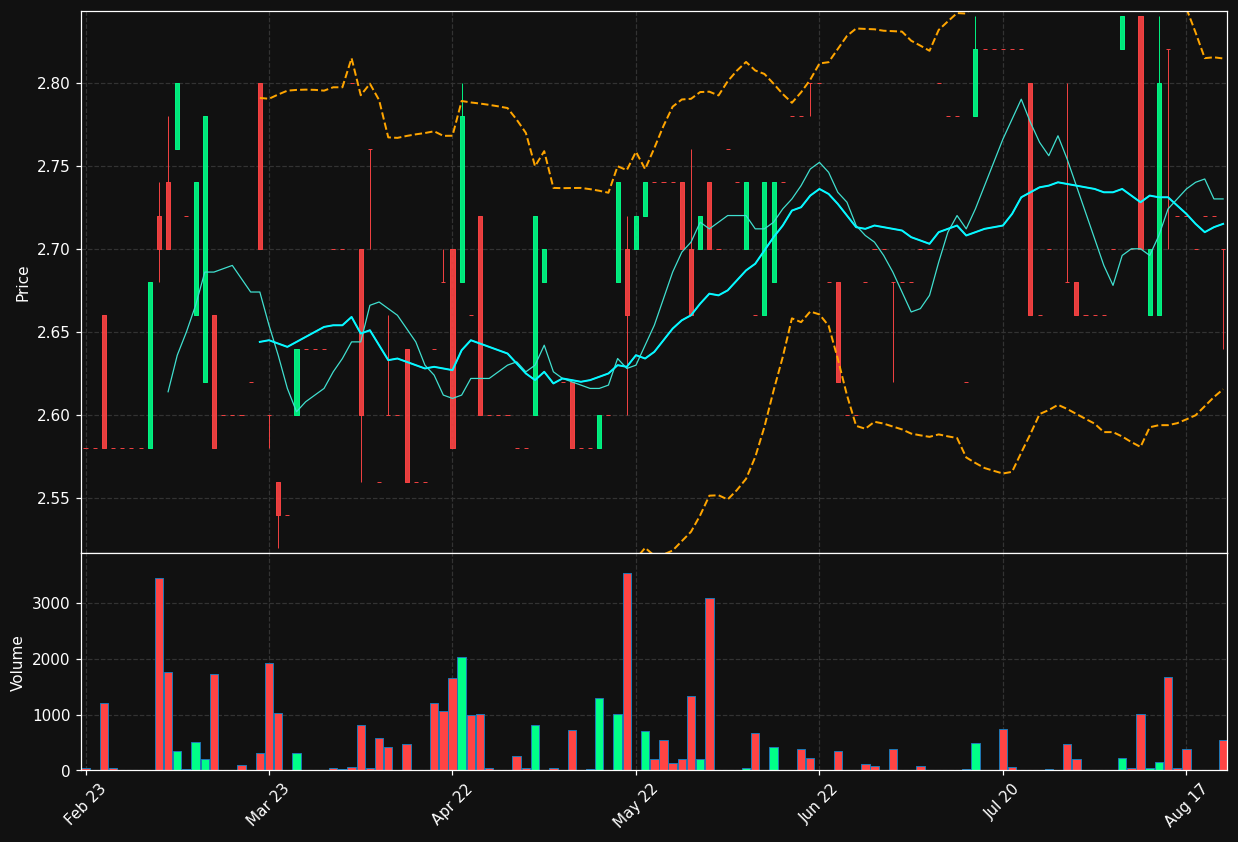
Task: Click the 'Aug 17' date axis label
Action: click(x=1186, y=804)
